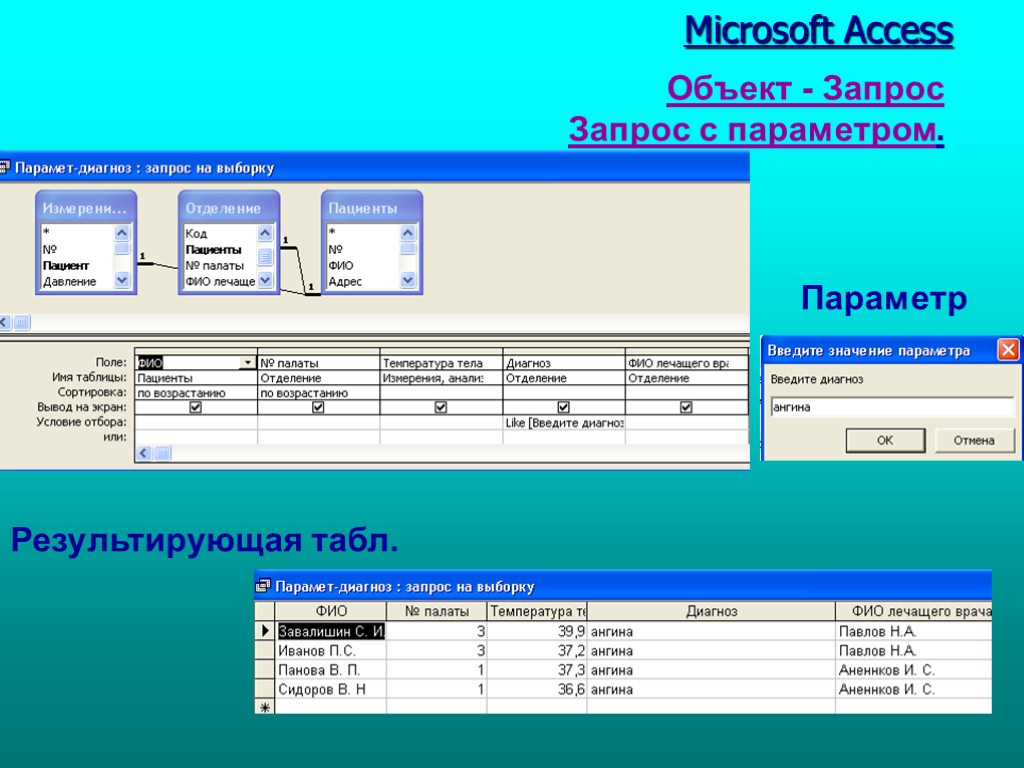Select ФИО лечаще field in Отделение table
Screen dimensions: 1024x768
[220, 281]
